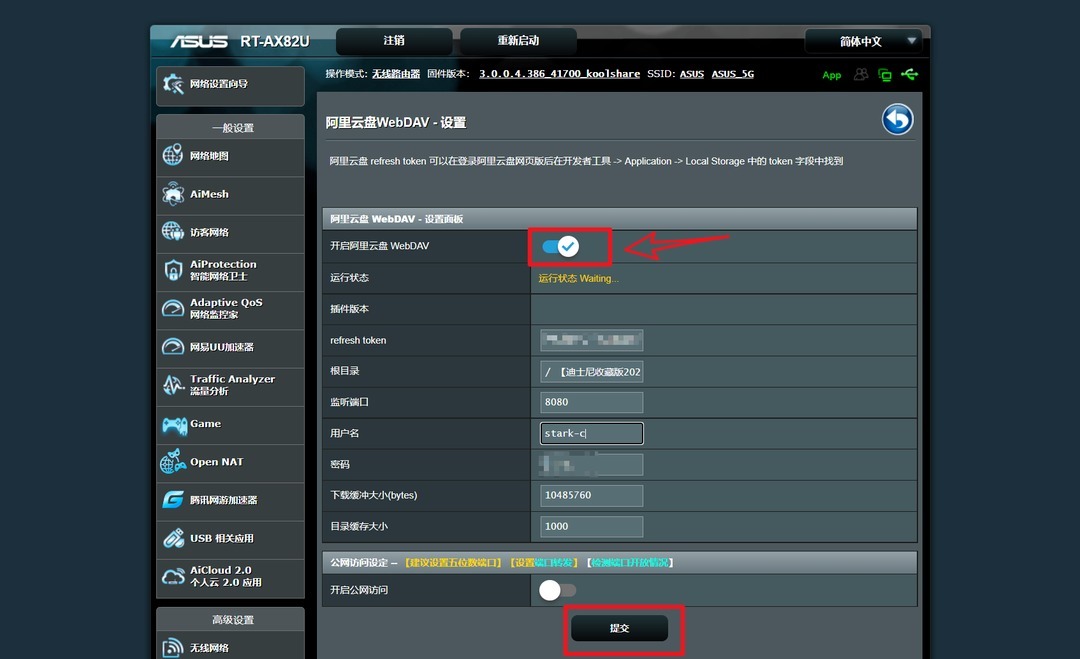Screen dimensions: 1080x659
Task: Select the 访客网络 guest network icon
Action: click(x=173, y=232)
